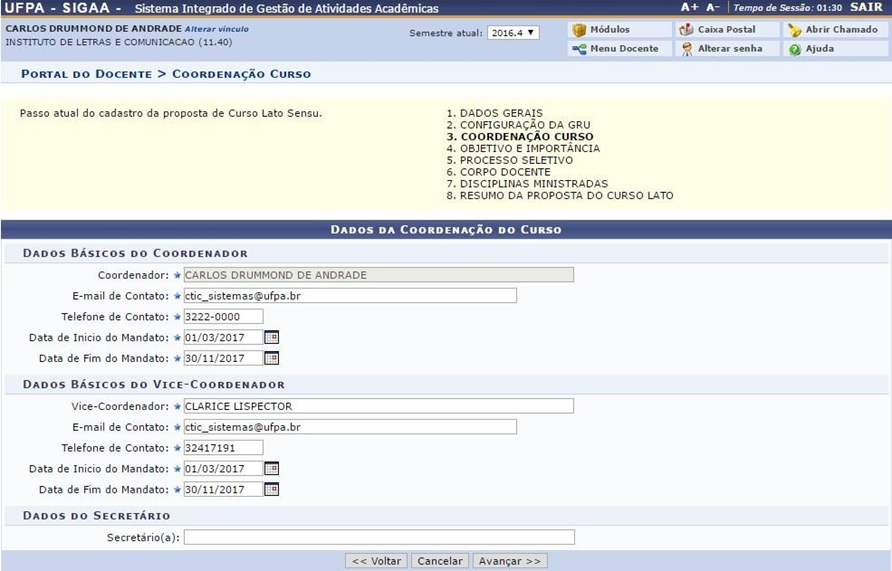Click the Secretário(a) input field
The width and height of the screenshot is (892, 571).
click(x=379, y=537)
